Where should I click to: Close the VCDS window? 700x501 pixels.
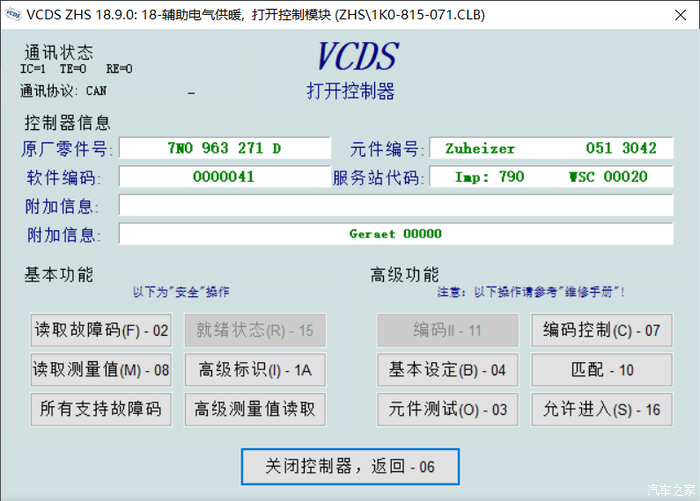tap(674, 15)
